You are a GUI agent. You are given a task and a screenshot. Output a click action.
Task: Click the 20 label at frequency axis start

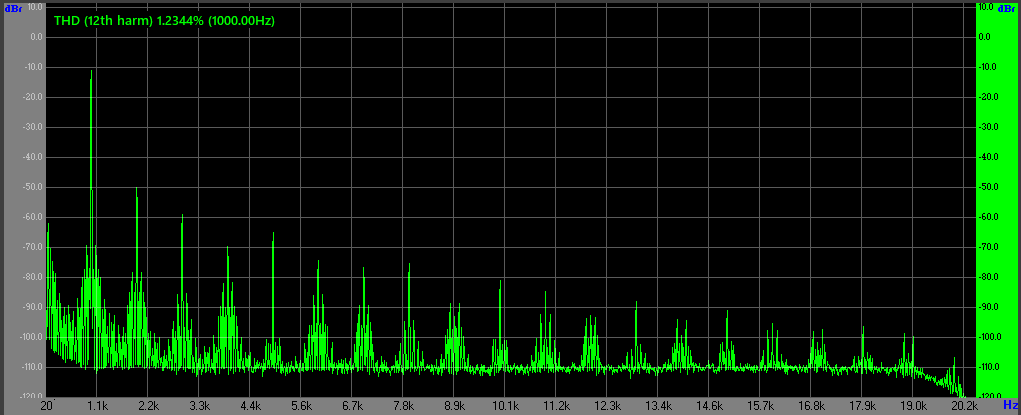(x=46, y=407)
